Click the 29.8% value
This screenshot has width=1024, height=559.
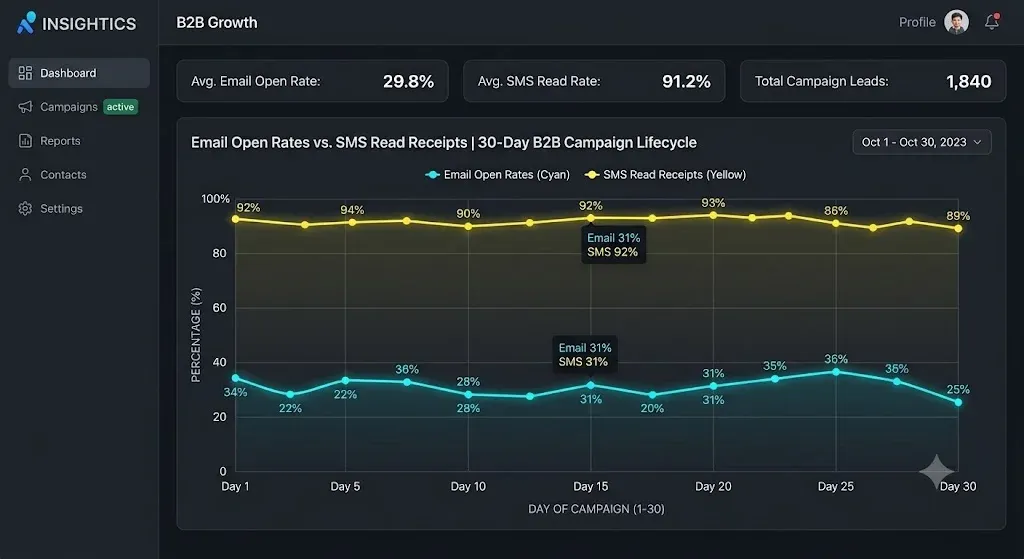click(x=408, y=81)
